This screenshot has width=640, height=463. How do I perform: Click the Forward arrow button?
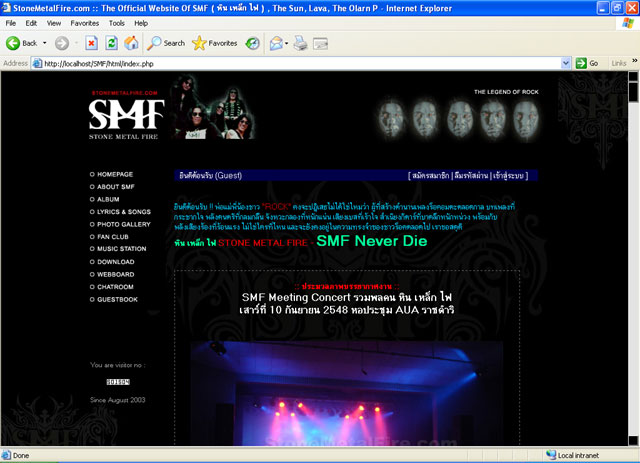pyautogui.click(x=62, y=43)
